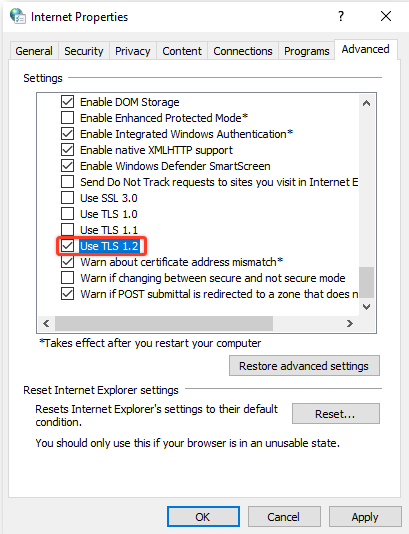Select 'Use TLS 1.0' label text

(x=109, y=214)
